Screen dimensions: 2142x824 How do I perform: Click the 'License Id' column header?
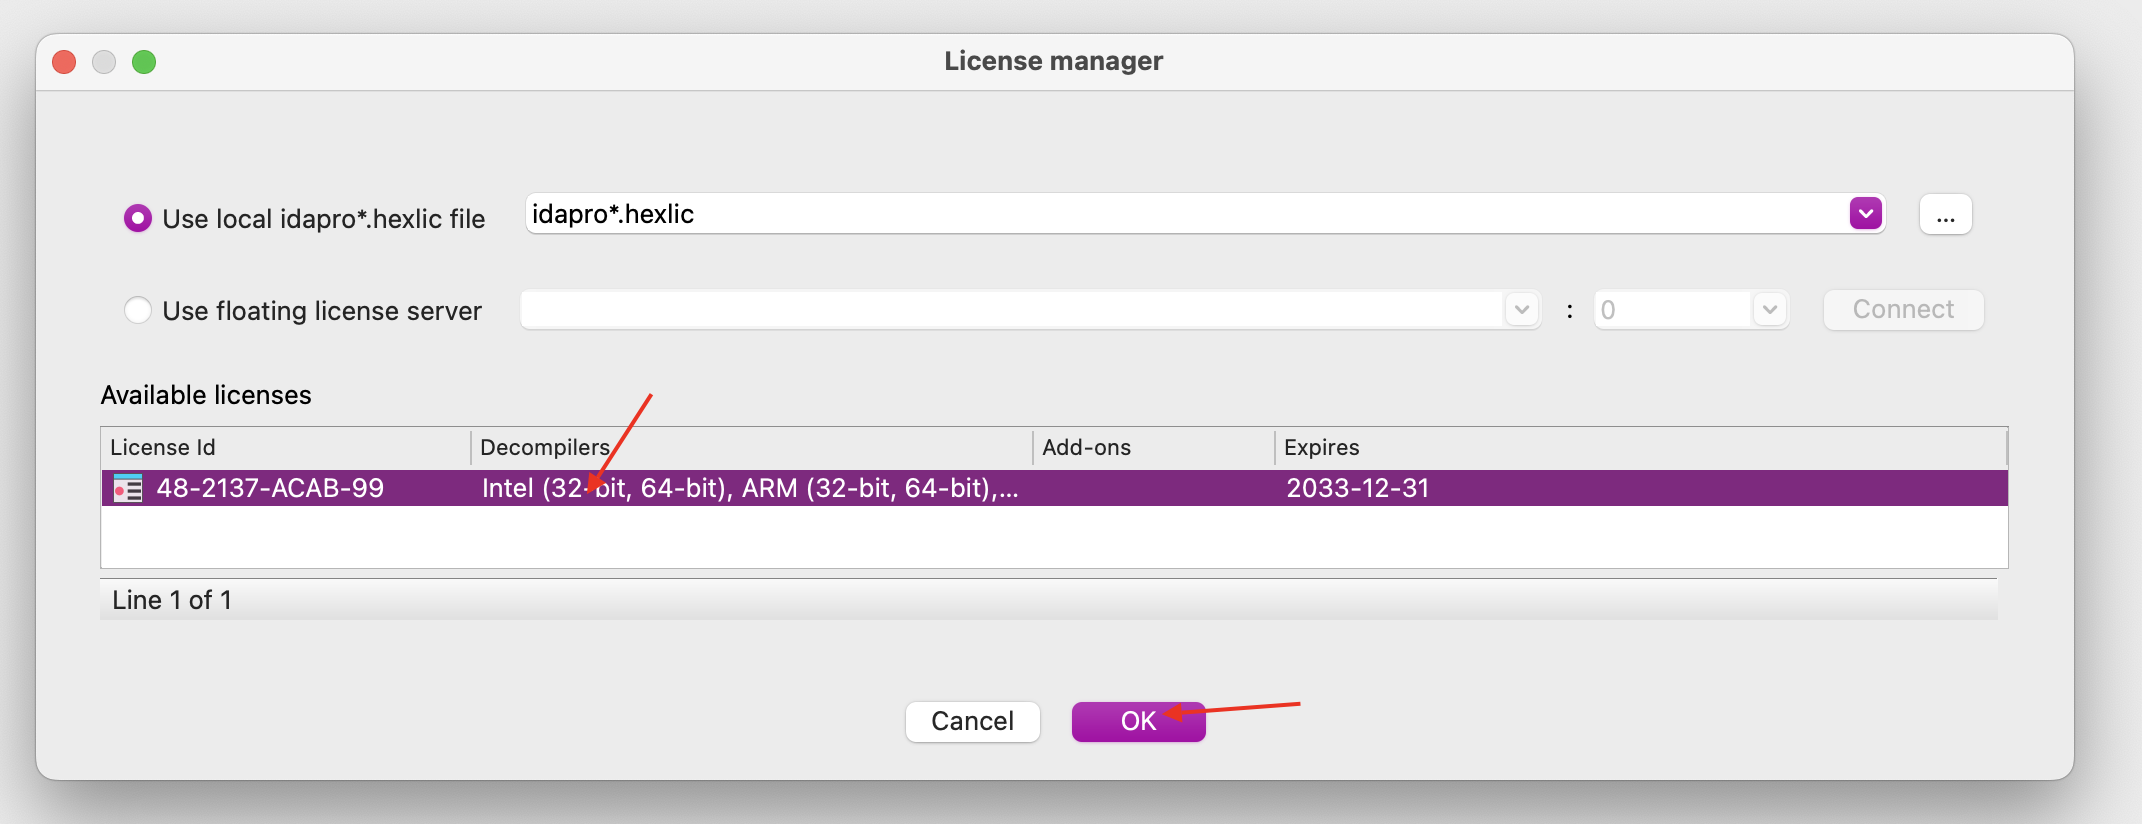(285, 447)
